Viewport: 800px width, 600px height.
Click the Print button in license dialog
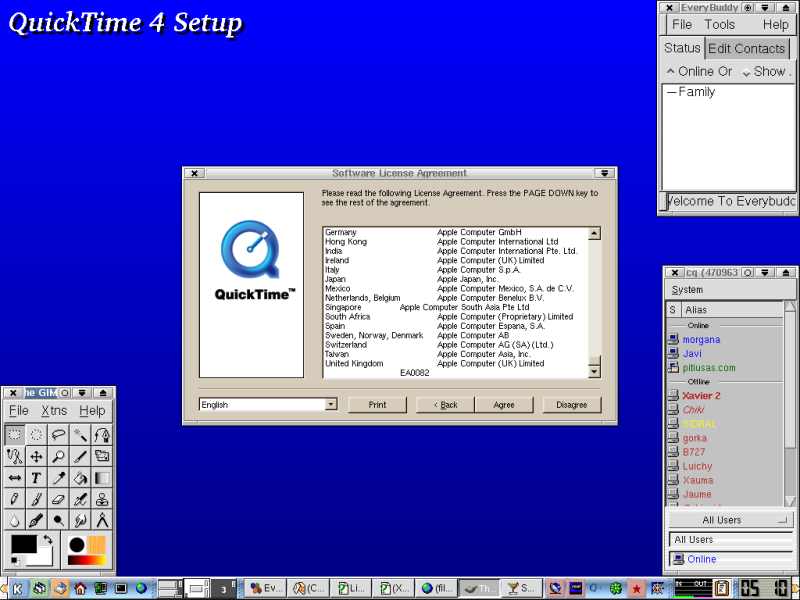[377, 405]
